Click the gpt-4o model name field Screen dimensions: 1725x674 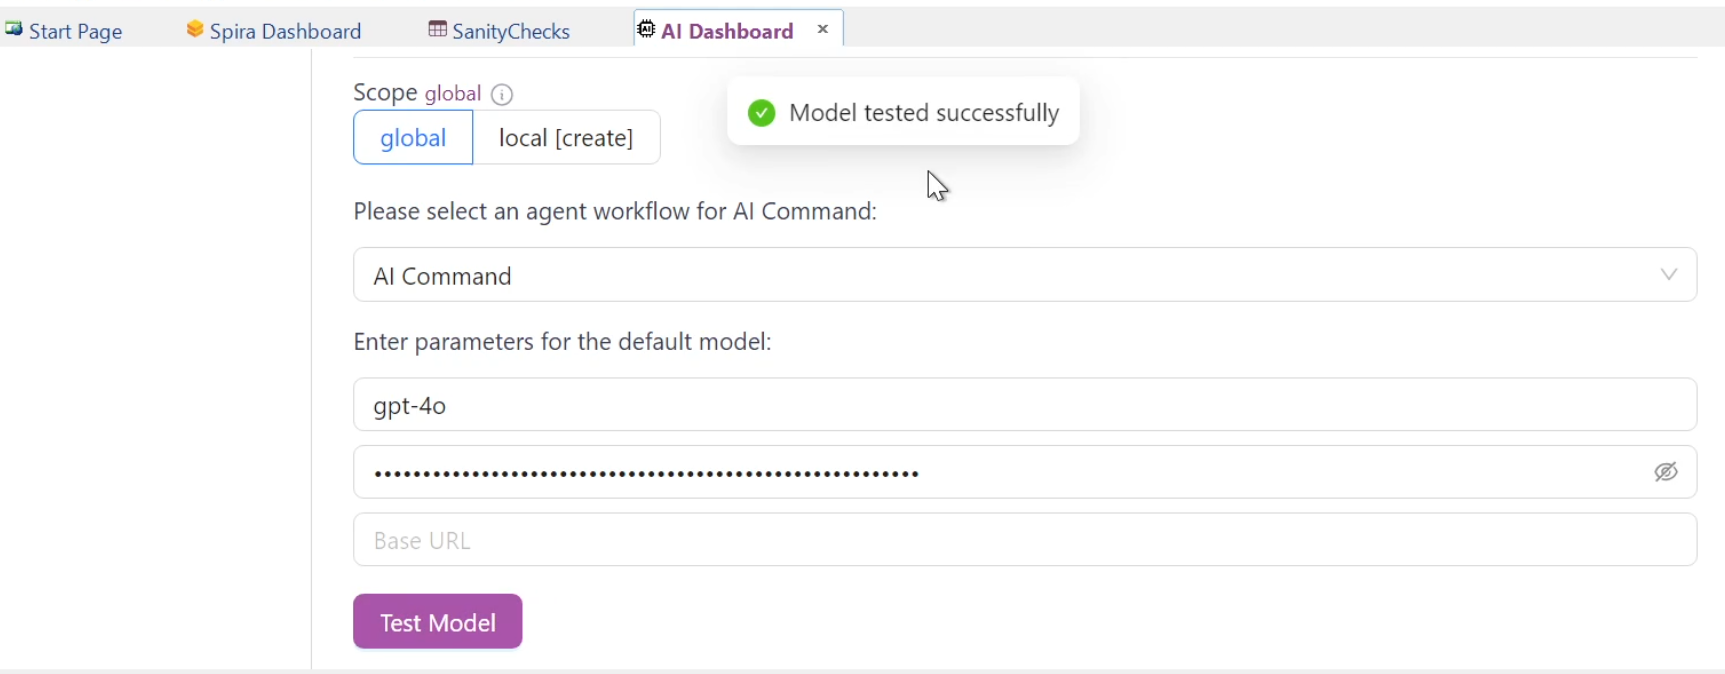tap(1000, 405)
